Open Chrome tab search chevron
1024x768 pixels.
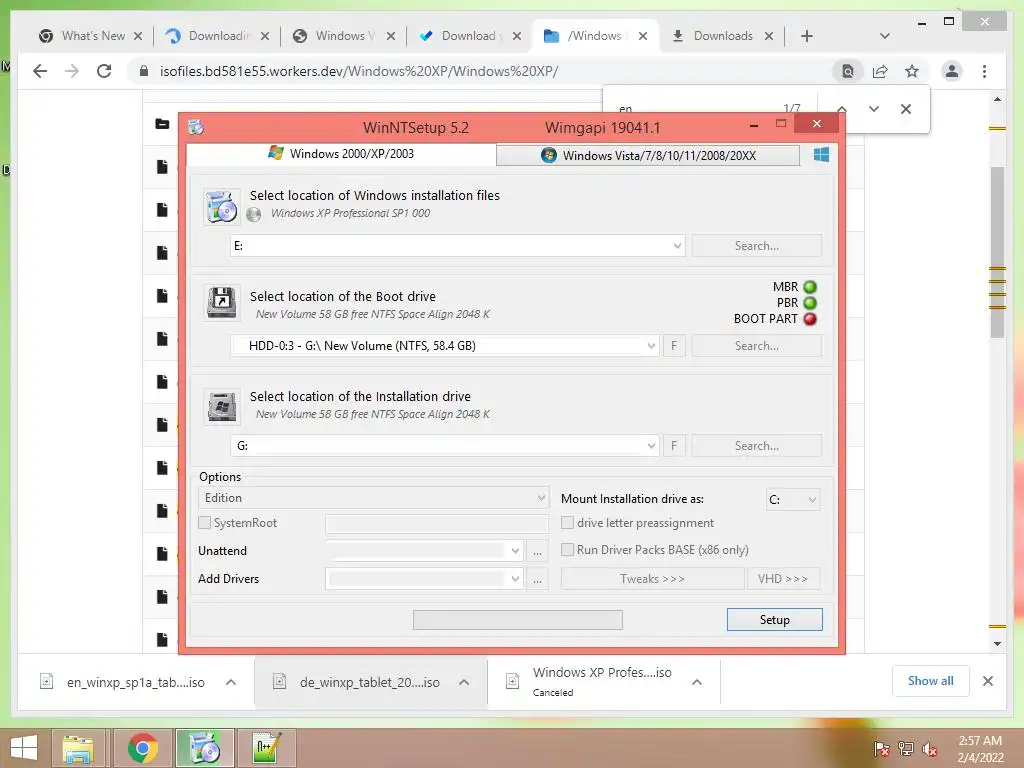[x=884, y=36]
